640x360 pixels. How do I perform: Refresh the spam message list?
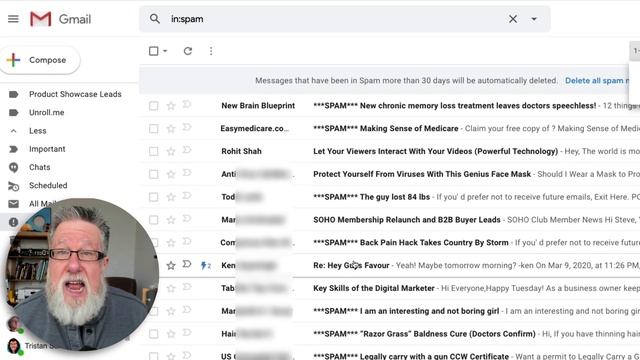click(188, 51)
